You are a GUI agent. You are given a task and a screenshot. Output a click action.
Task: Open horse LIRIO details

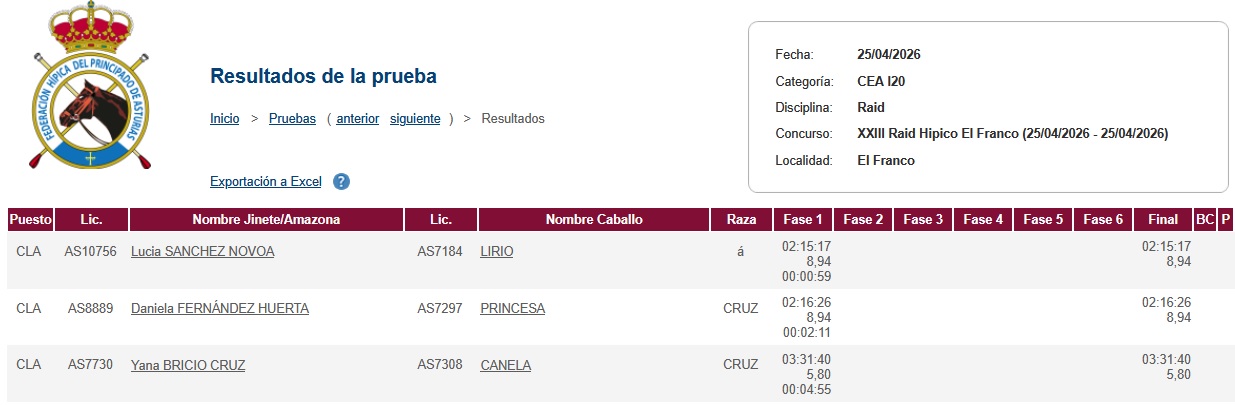496,252
